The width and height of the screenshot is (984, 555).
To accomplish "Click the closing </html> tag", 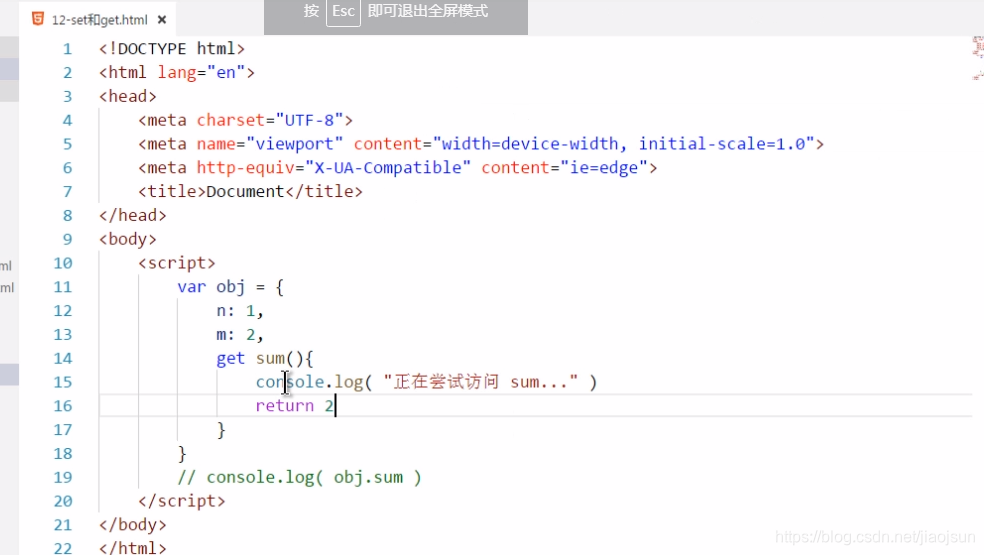I will pyautogui.click(x=132, y=548).
